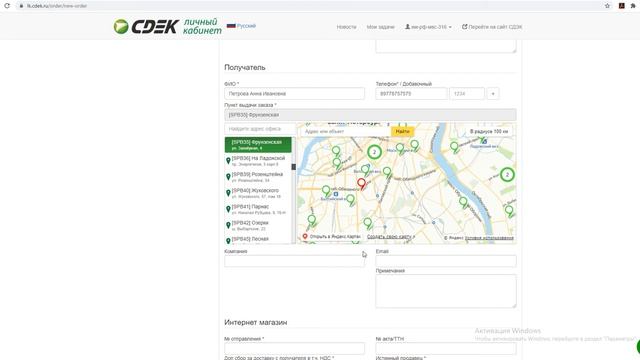Select the [SPB42] Озерки office
Screen dimensions: 640x360
258,225
